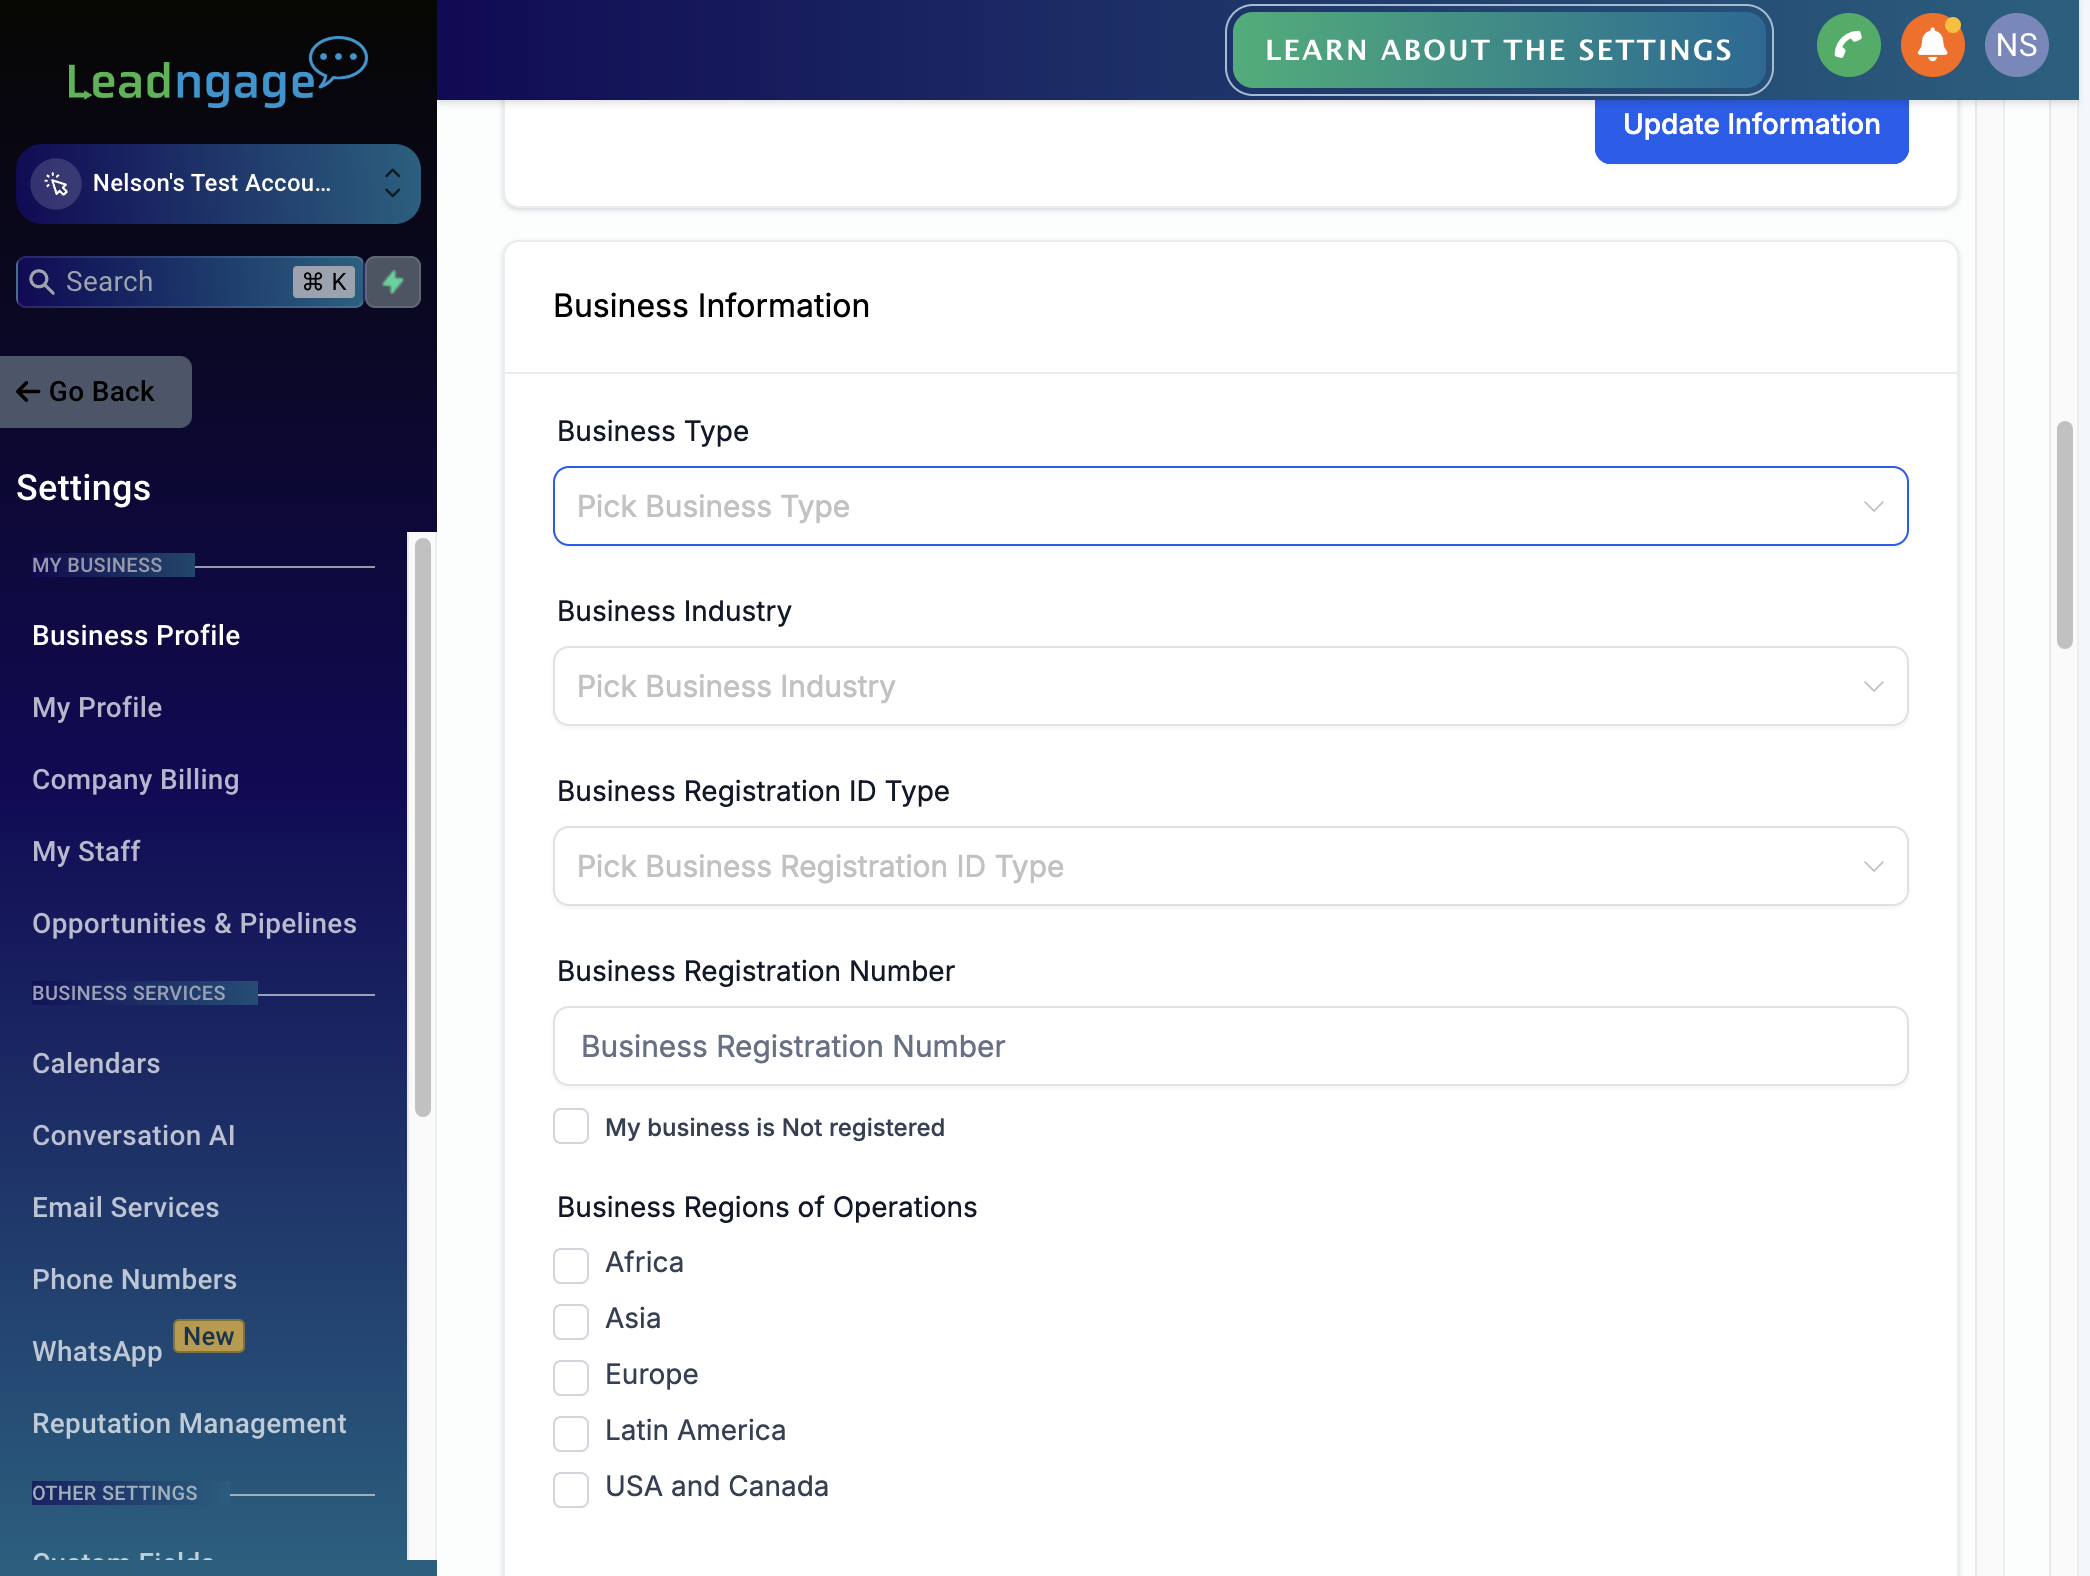This screenshot has height=1576, width=2090.
Task: Tick the USA and Canada checkbox
Action: [571, 1489]
